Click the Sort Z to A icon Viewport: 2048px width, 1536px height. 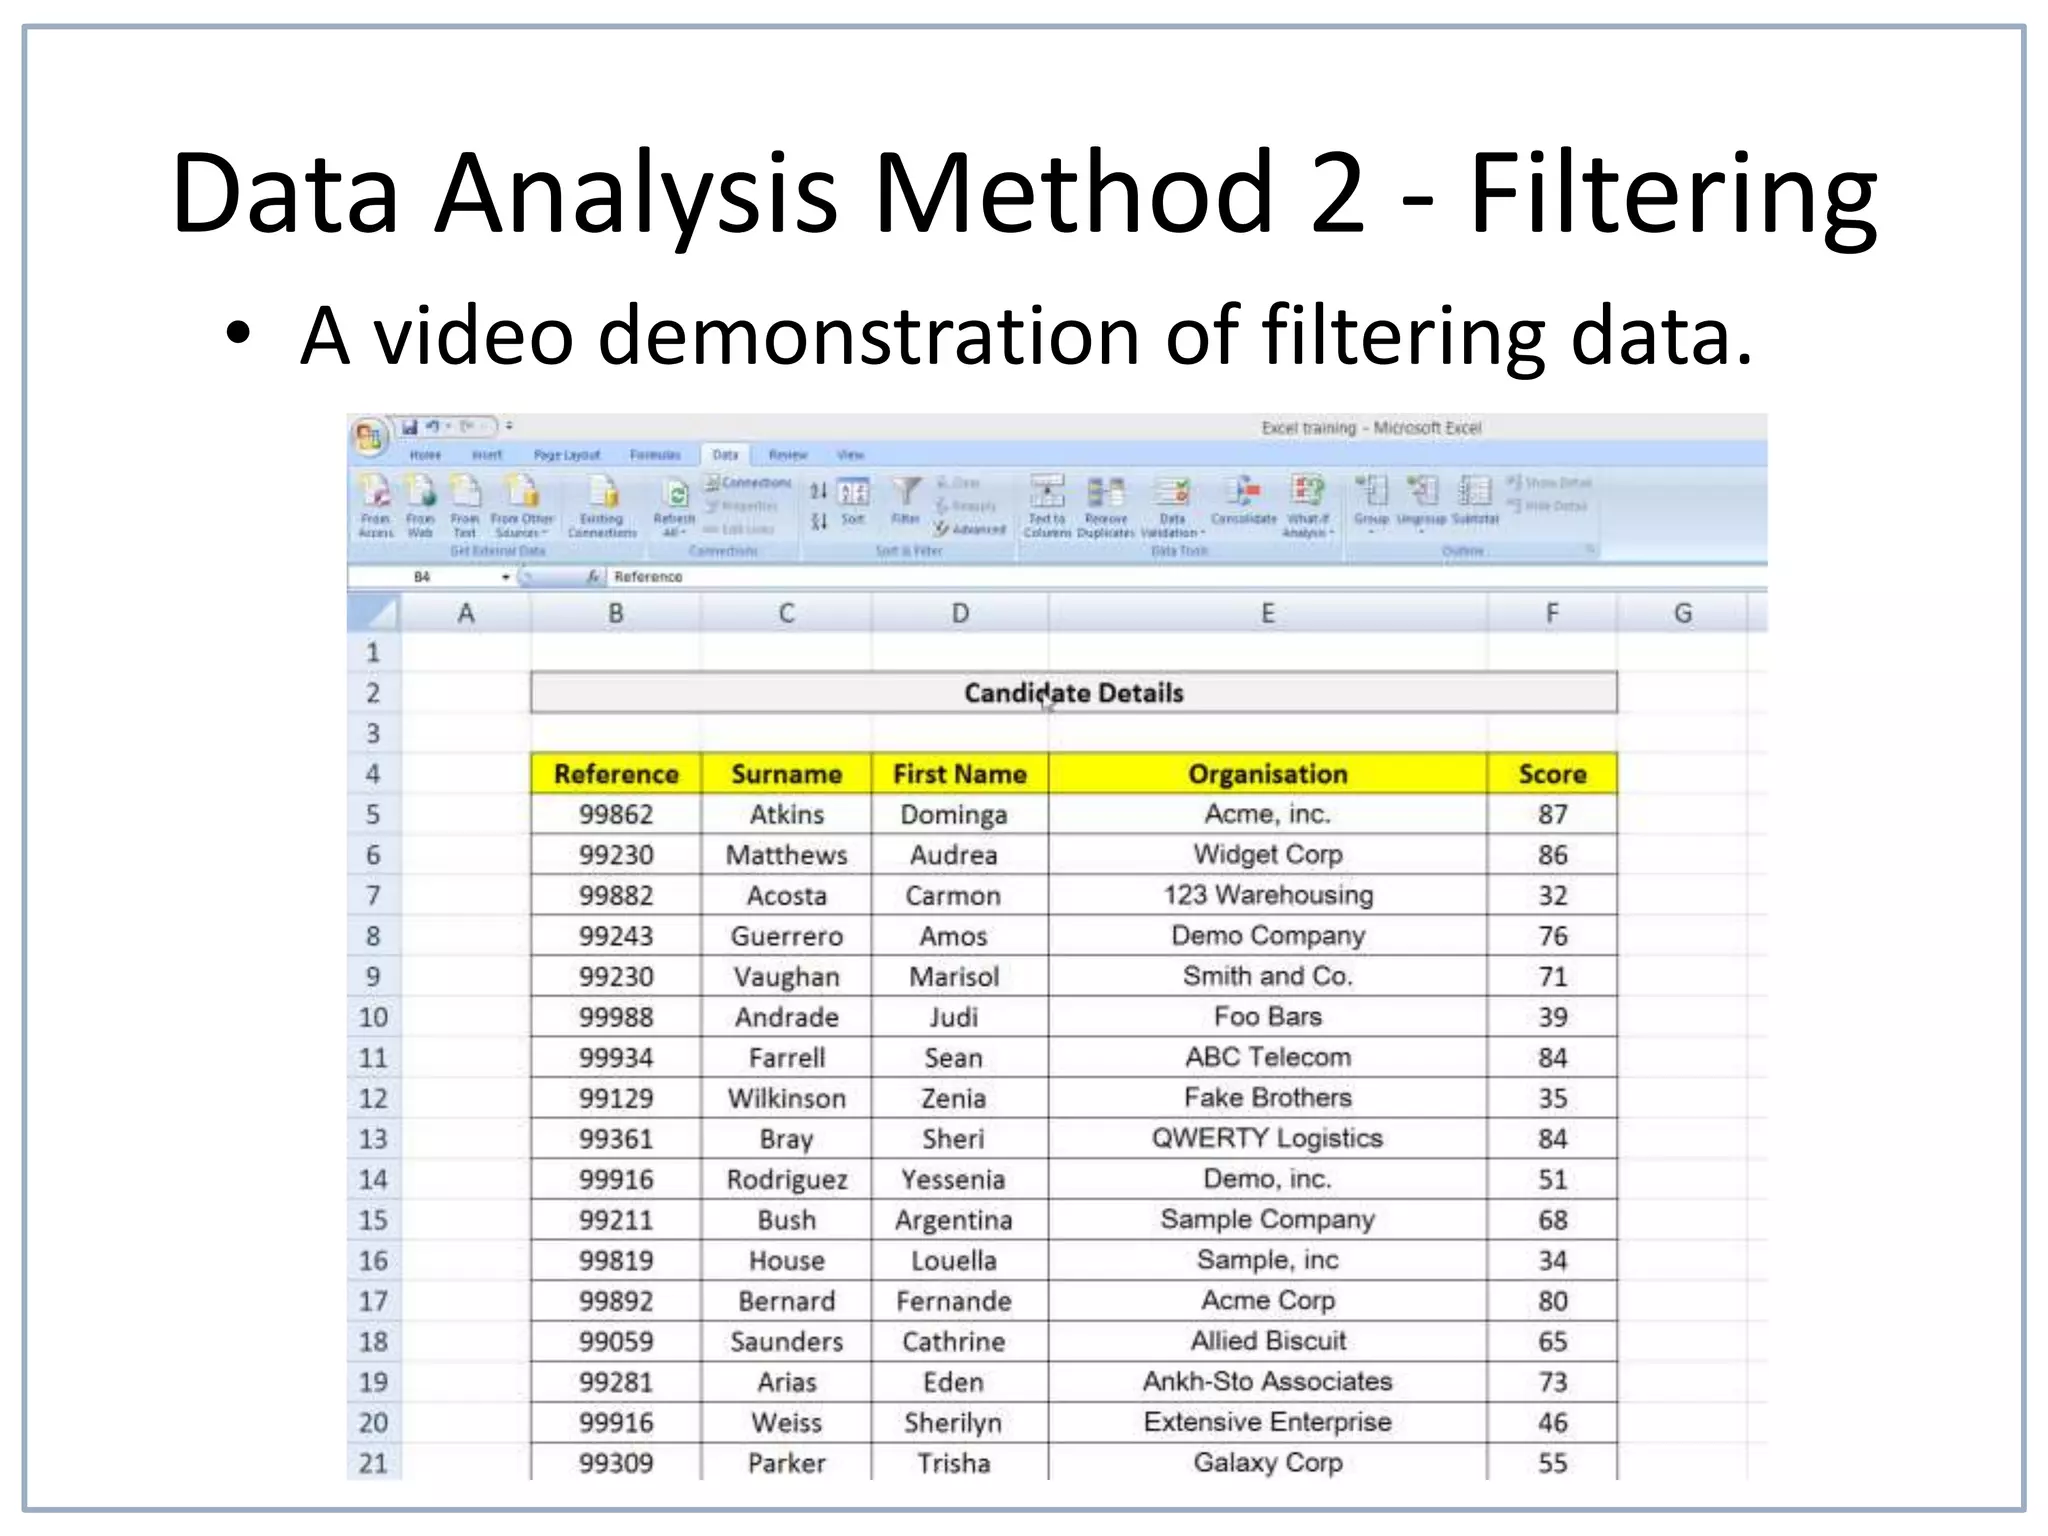point(818,521)
